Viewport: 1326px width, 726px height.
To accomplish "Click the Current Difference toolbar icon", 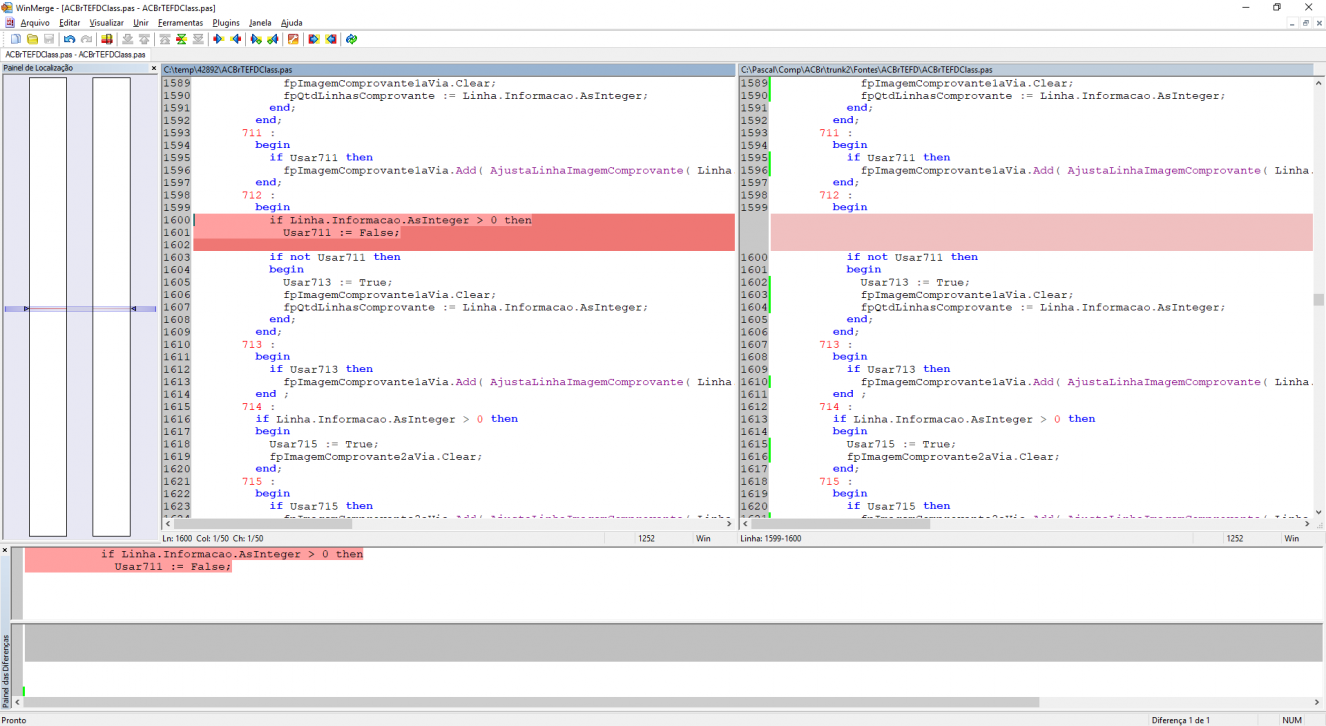I will tap(181, 39).
